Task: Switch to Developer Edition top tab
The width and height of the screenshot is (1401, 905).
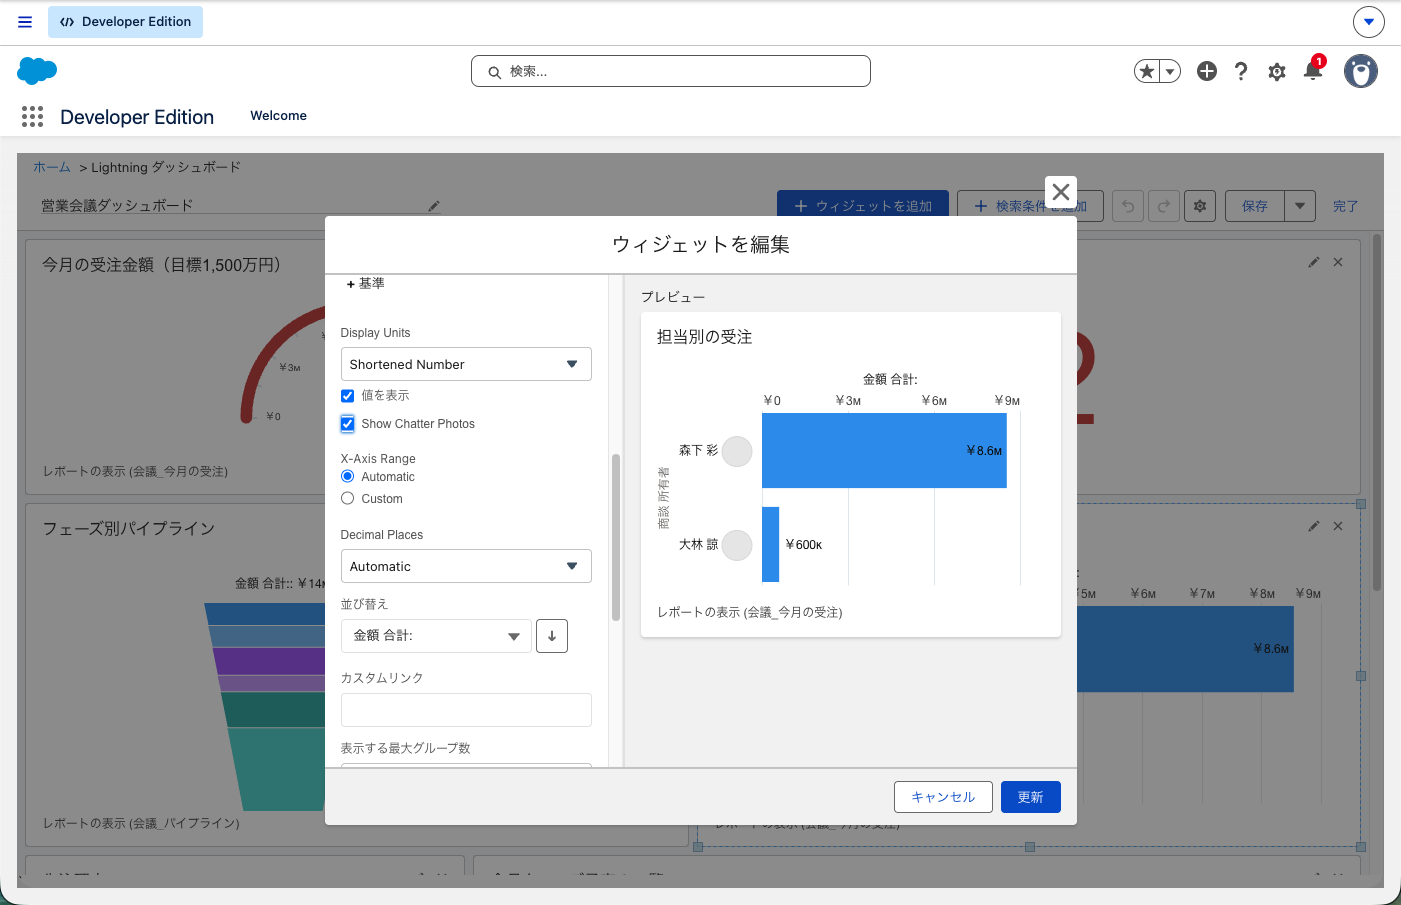Action: (x=125, y=22)
